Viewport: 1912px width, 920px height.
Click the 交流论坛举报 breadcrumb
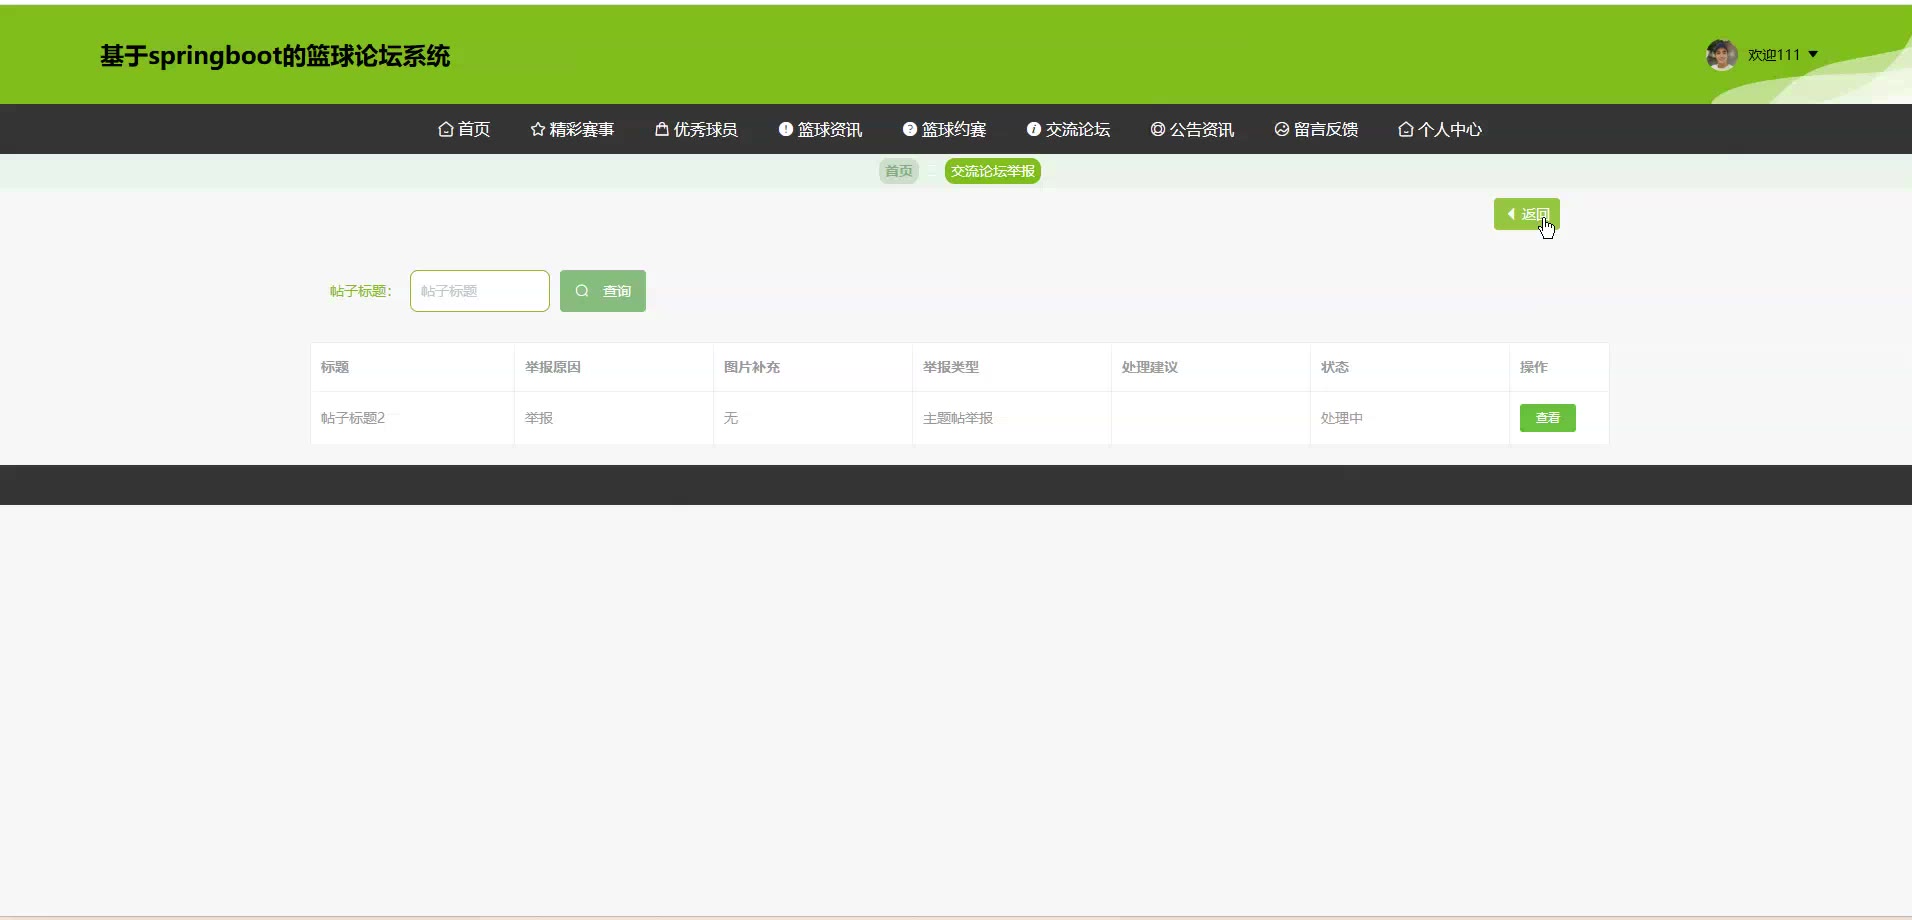click(993, 171)
